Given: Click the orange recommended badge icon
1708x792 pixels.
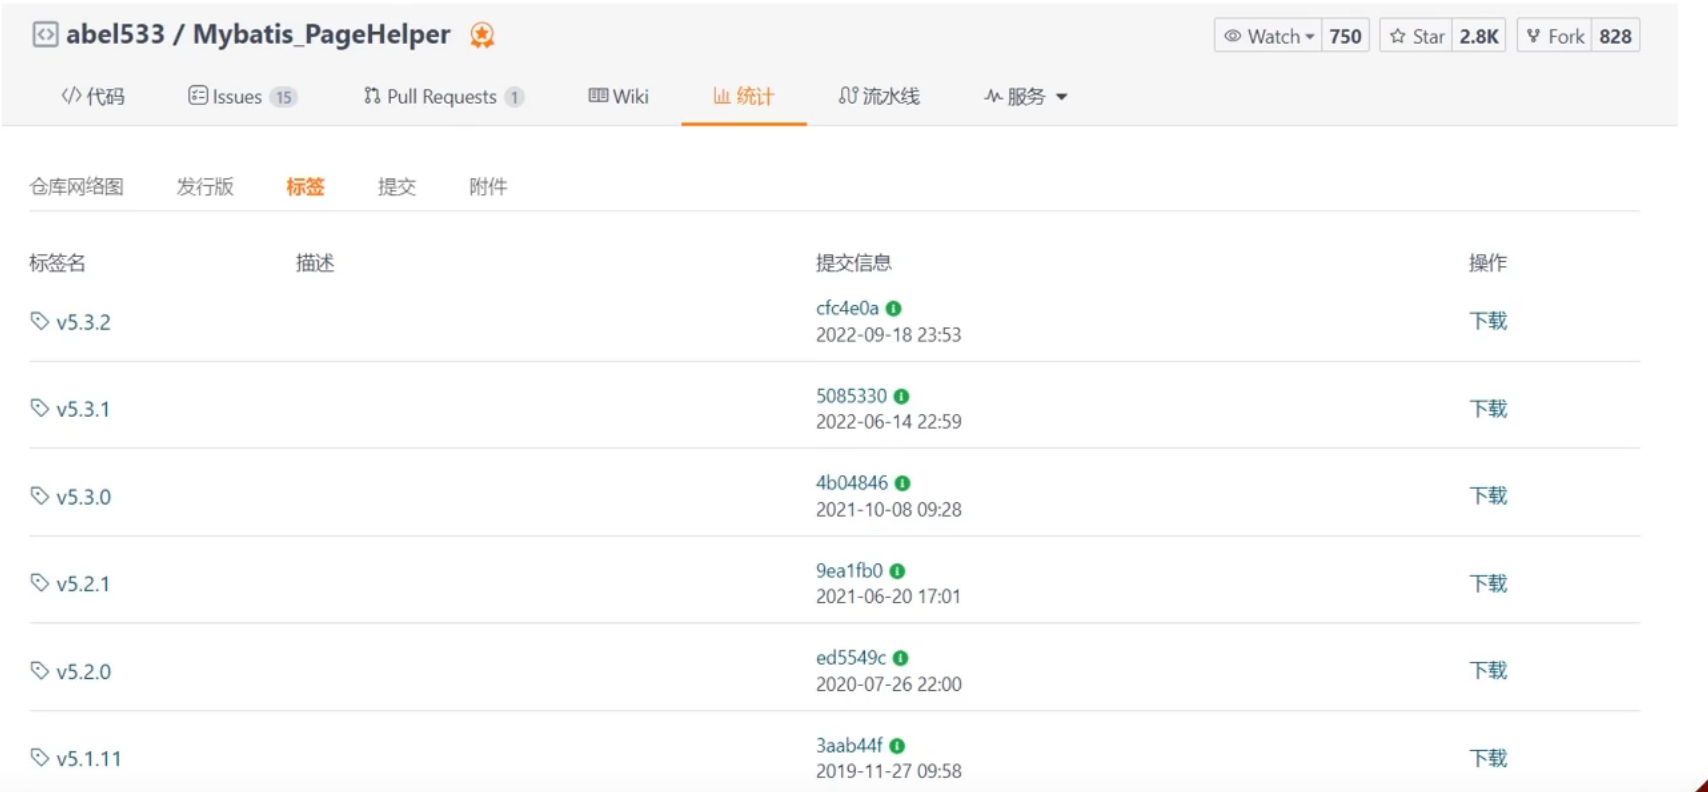Looking at the screenshot, I should [x=482, y=36].
